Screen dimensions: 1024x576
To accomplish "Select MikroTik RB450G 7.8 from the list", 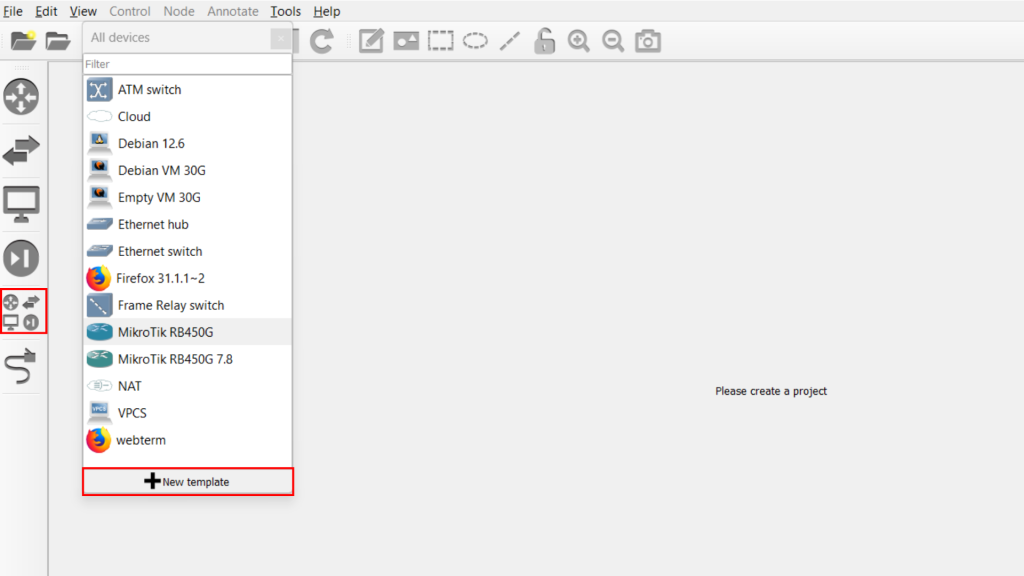I will [175, 359].
